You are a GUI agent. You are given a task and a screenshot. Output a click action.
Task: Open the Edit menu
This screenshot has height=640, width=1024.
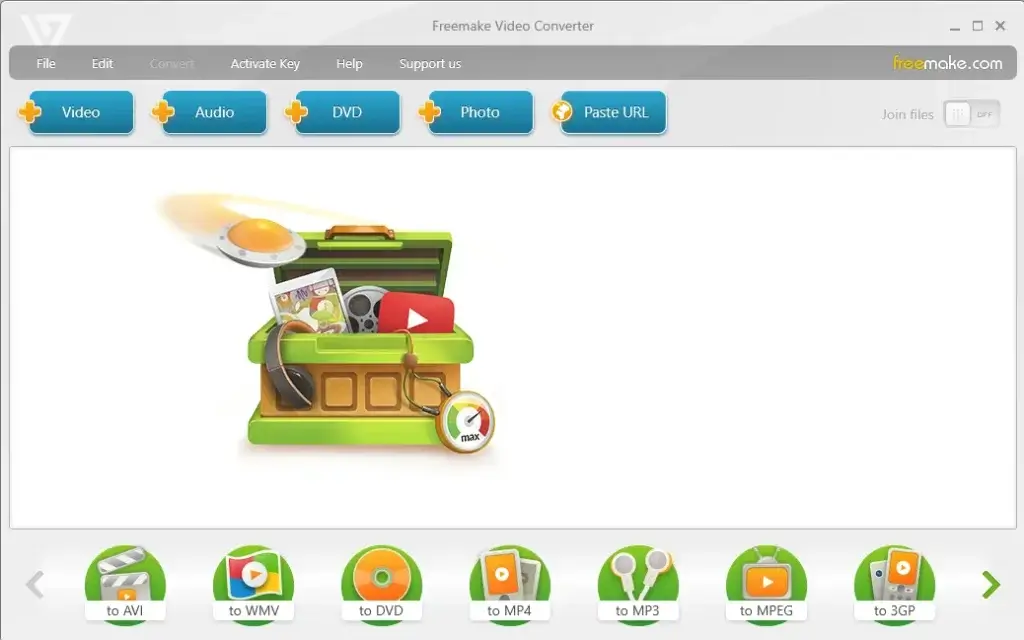pos(101,63)
